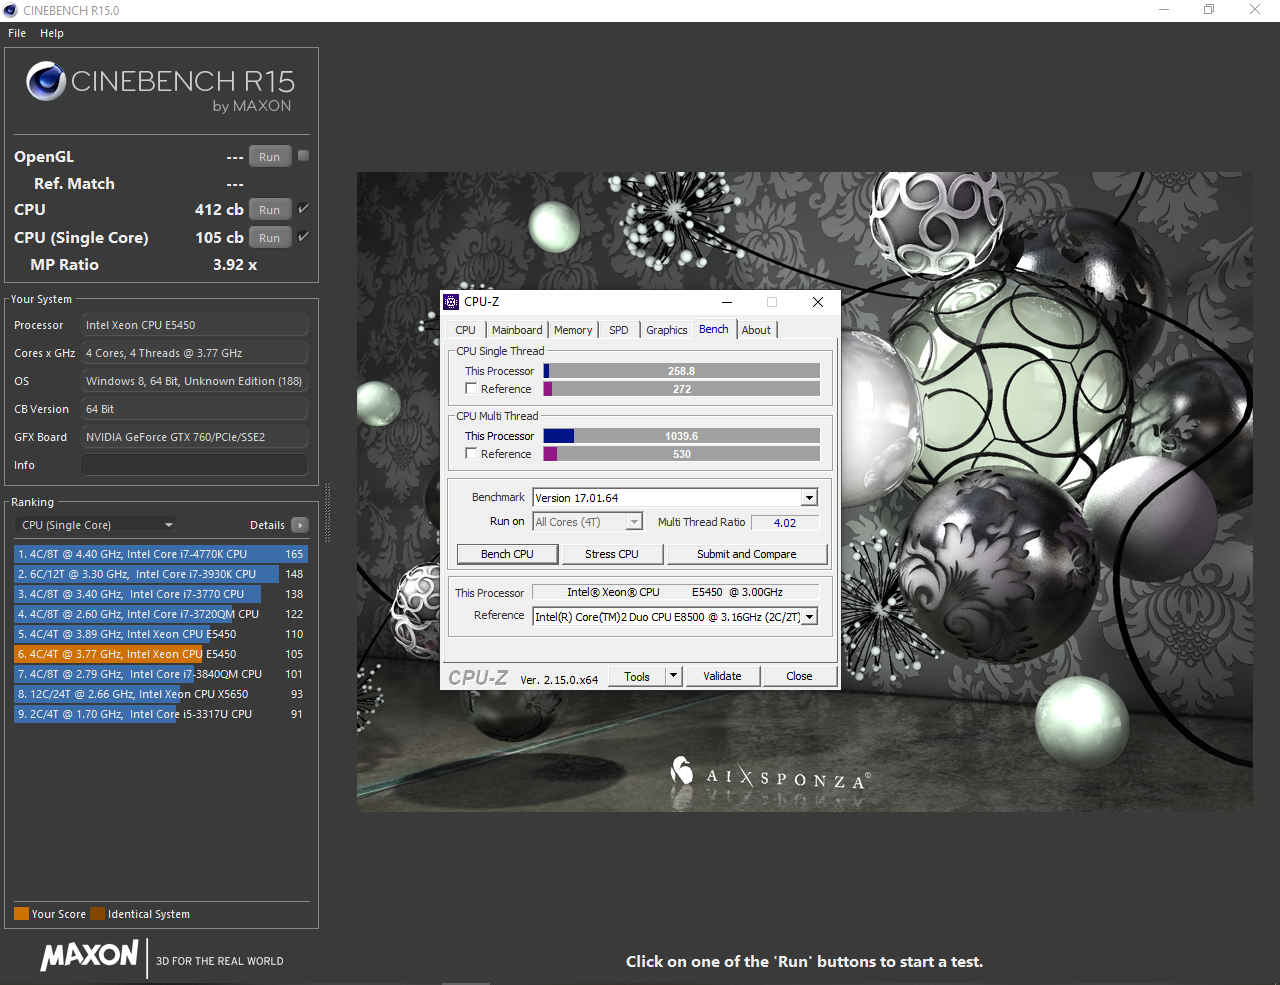
Task: Click the Cinebench R15 logo sphere icon
Action: (x=46, y=81)
